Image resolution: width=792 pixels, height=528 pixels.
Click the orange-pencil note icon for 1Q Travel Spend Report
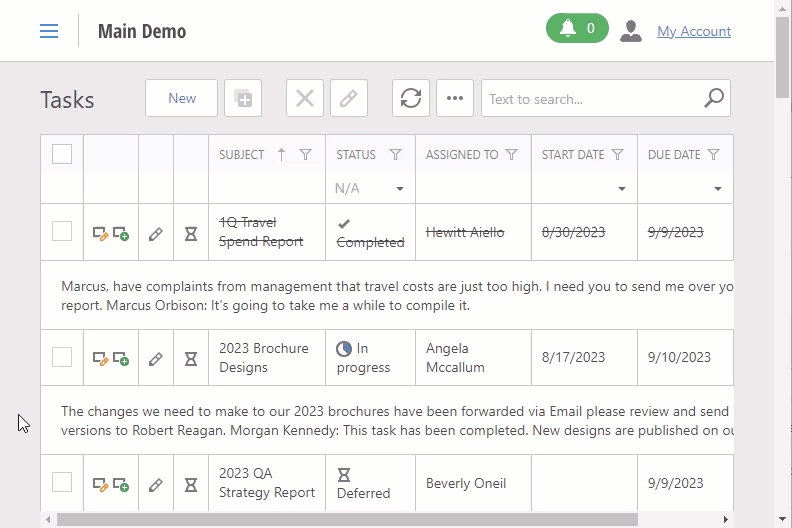(x=100, y=233)
